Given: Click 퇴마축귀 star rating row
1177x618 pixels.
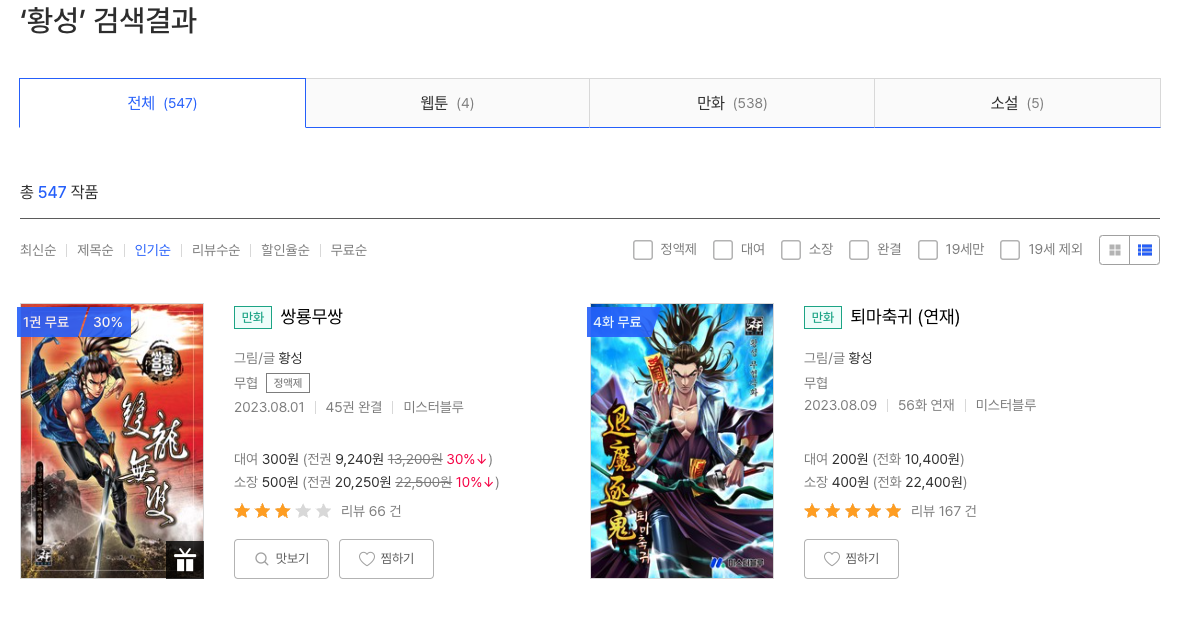Looking at the screenshot, I should tap(852, 511).
